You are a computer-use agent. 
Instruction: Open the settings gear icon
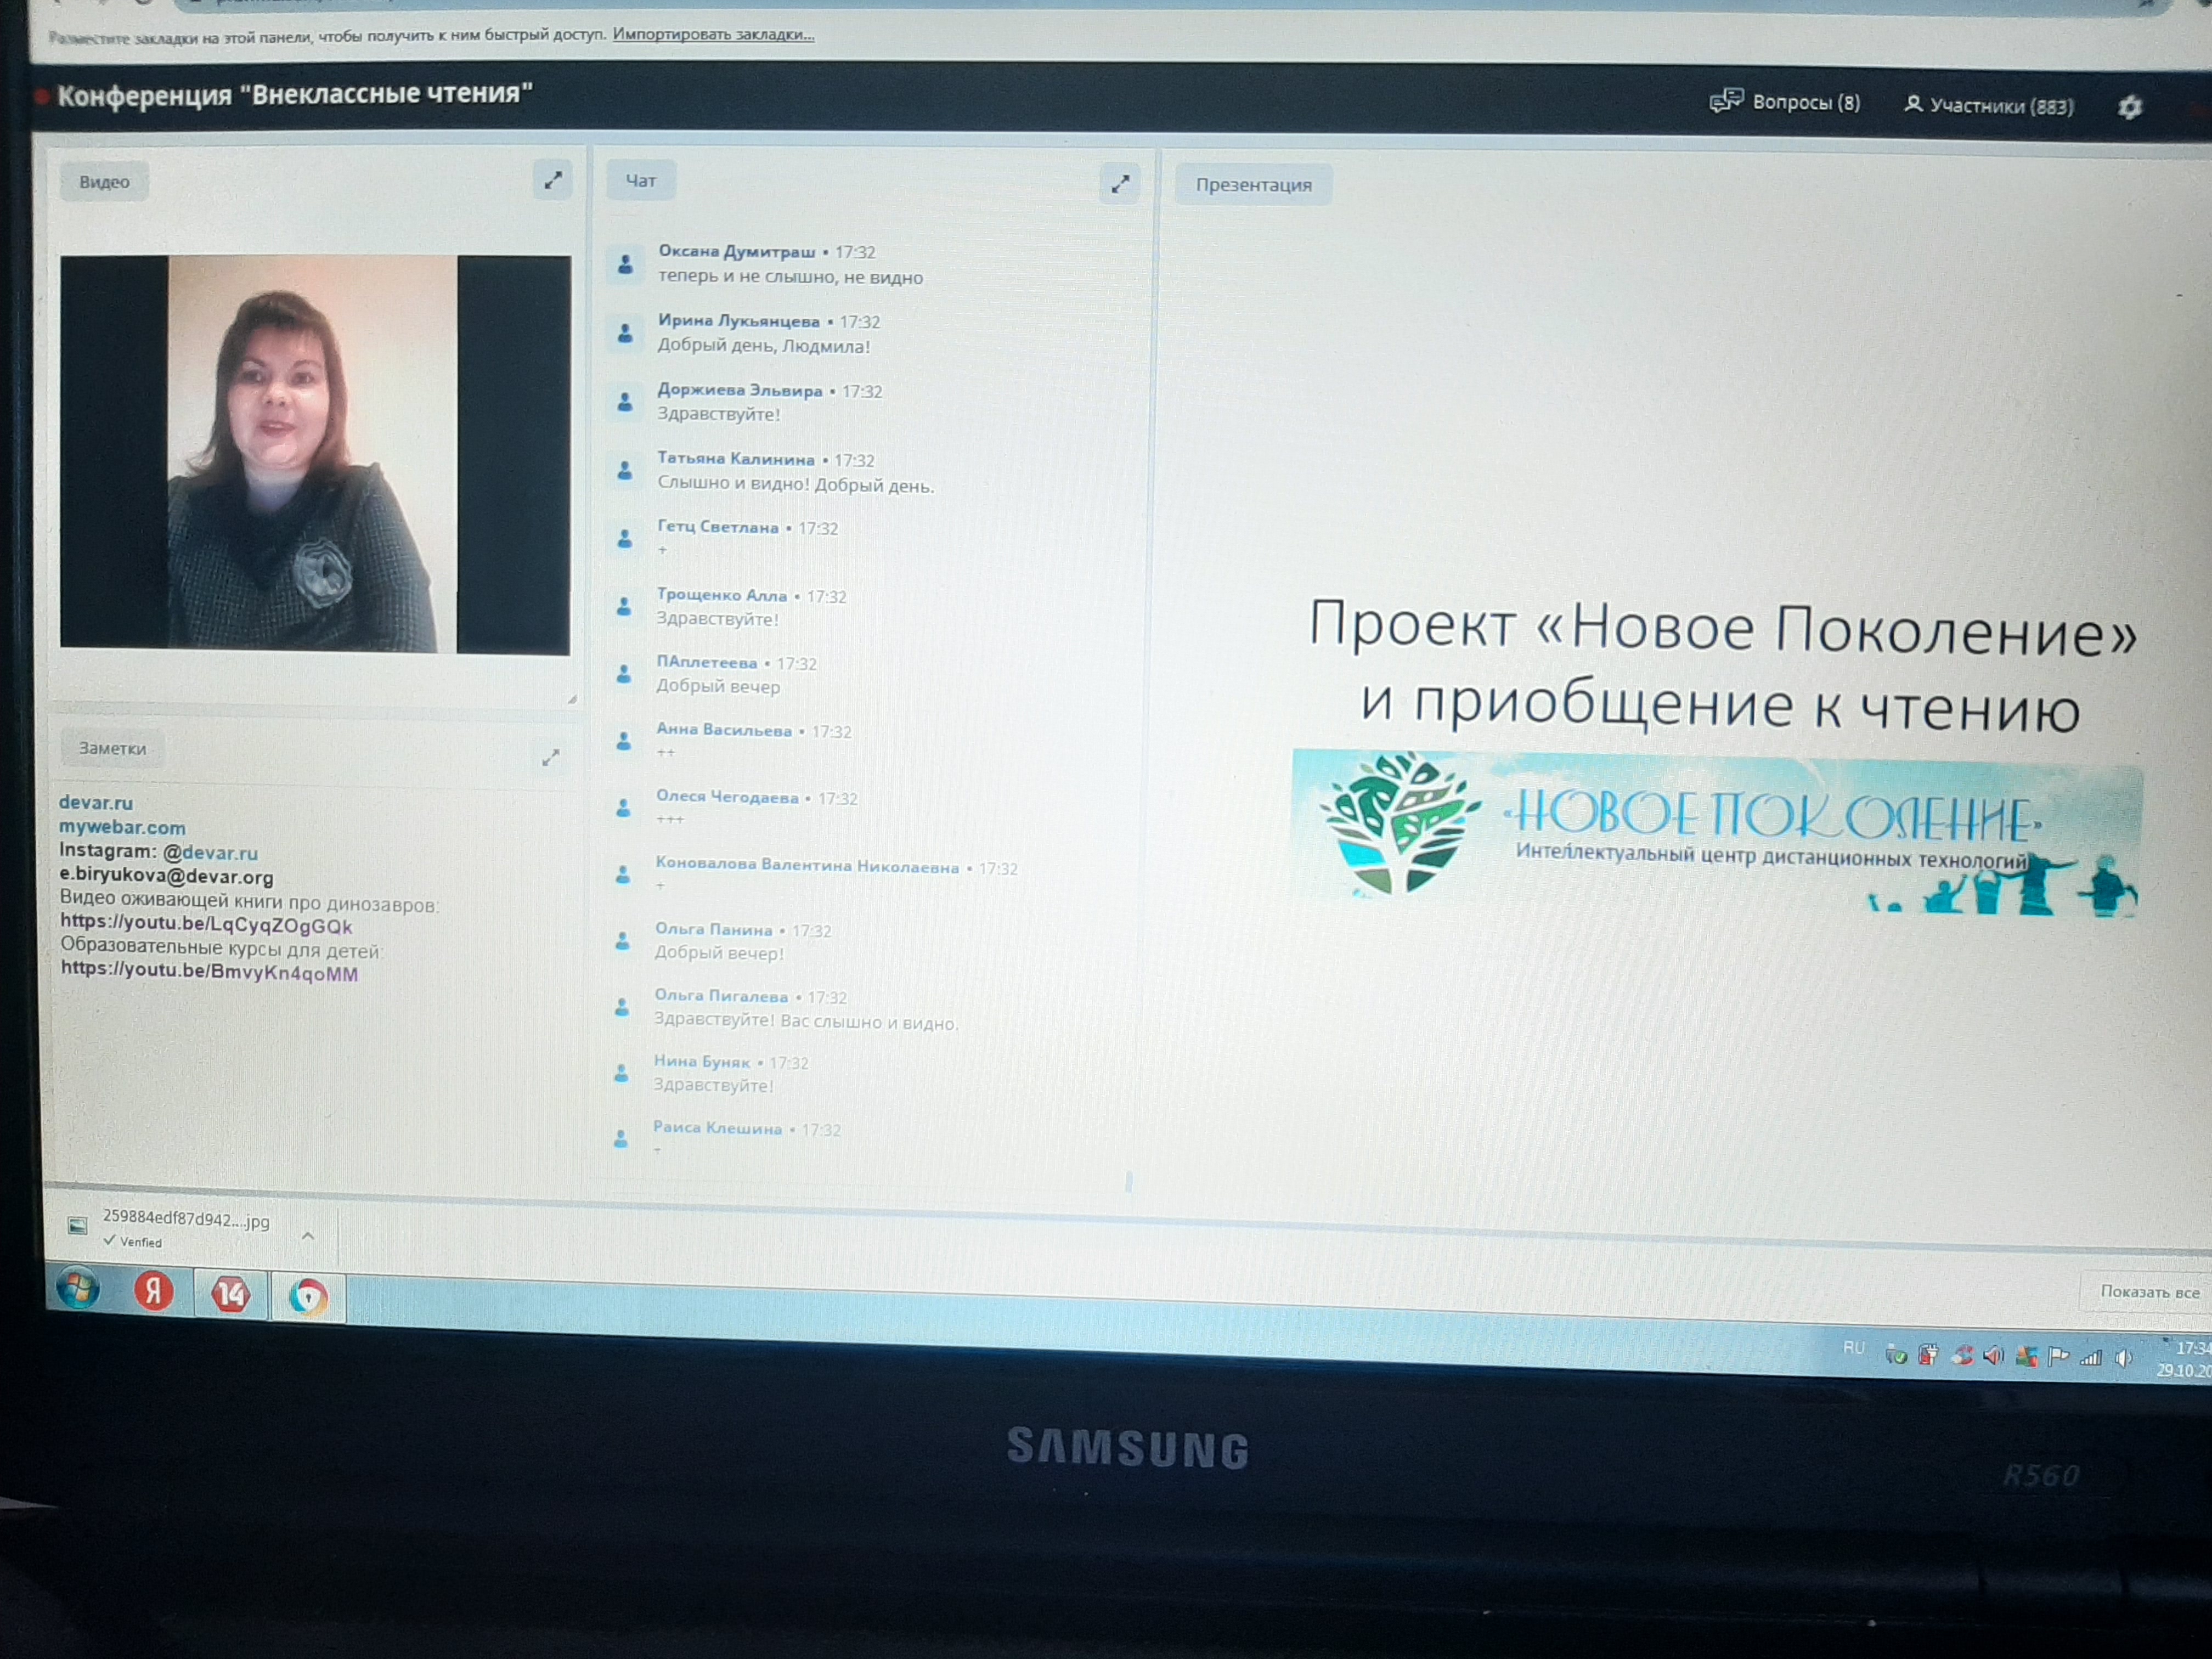[x=2129, y=107]
